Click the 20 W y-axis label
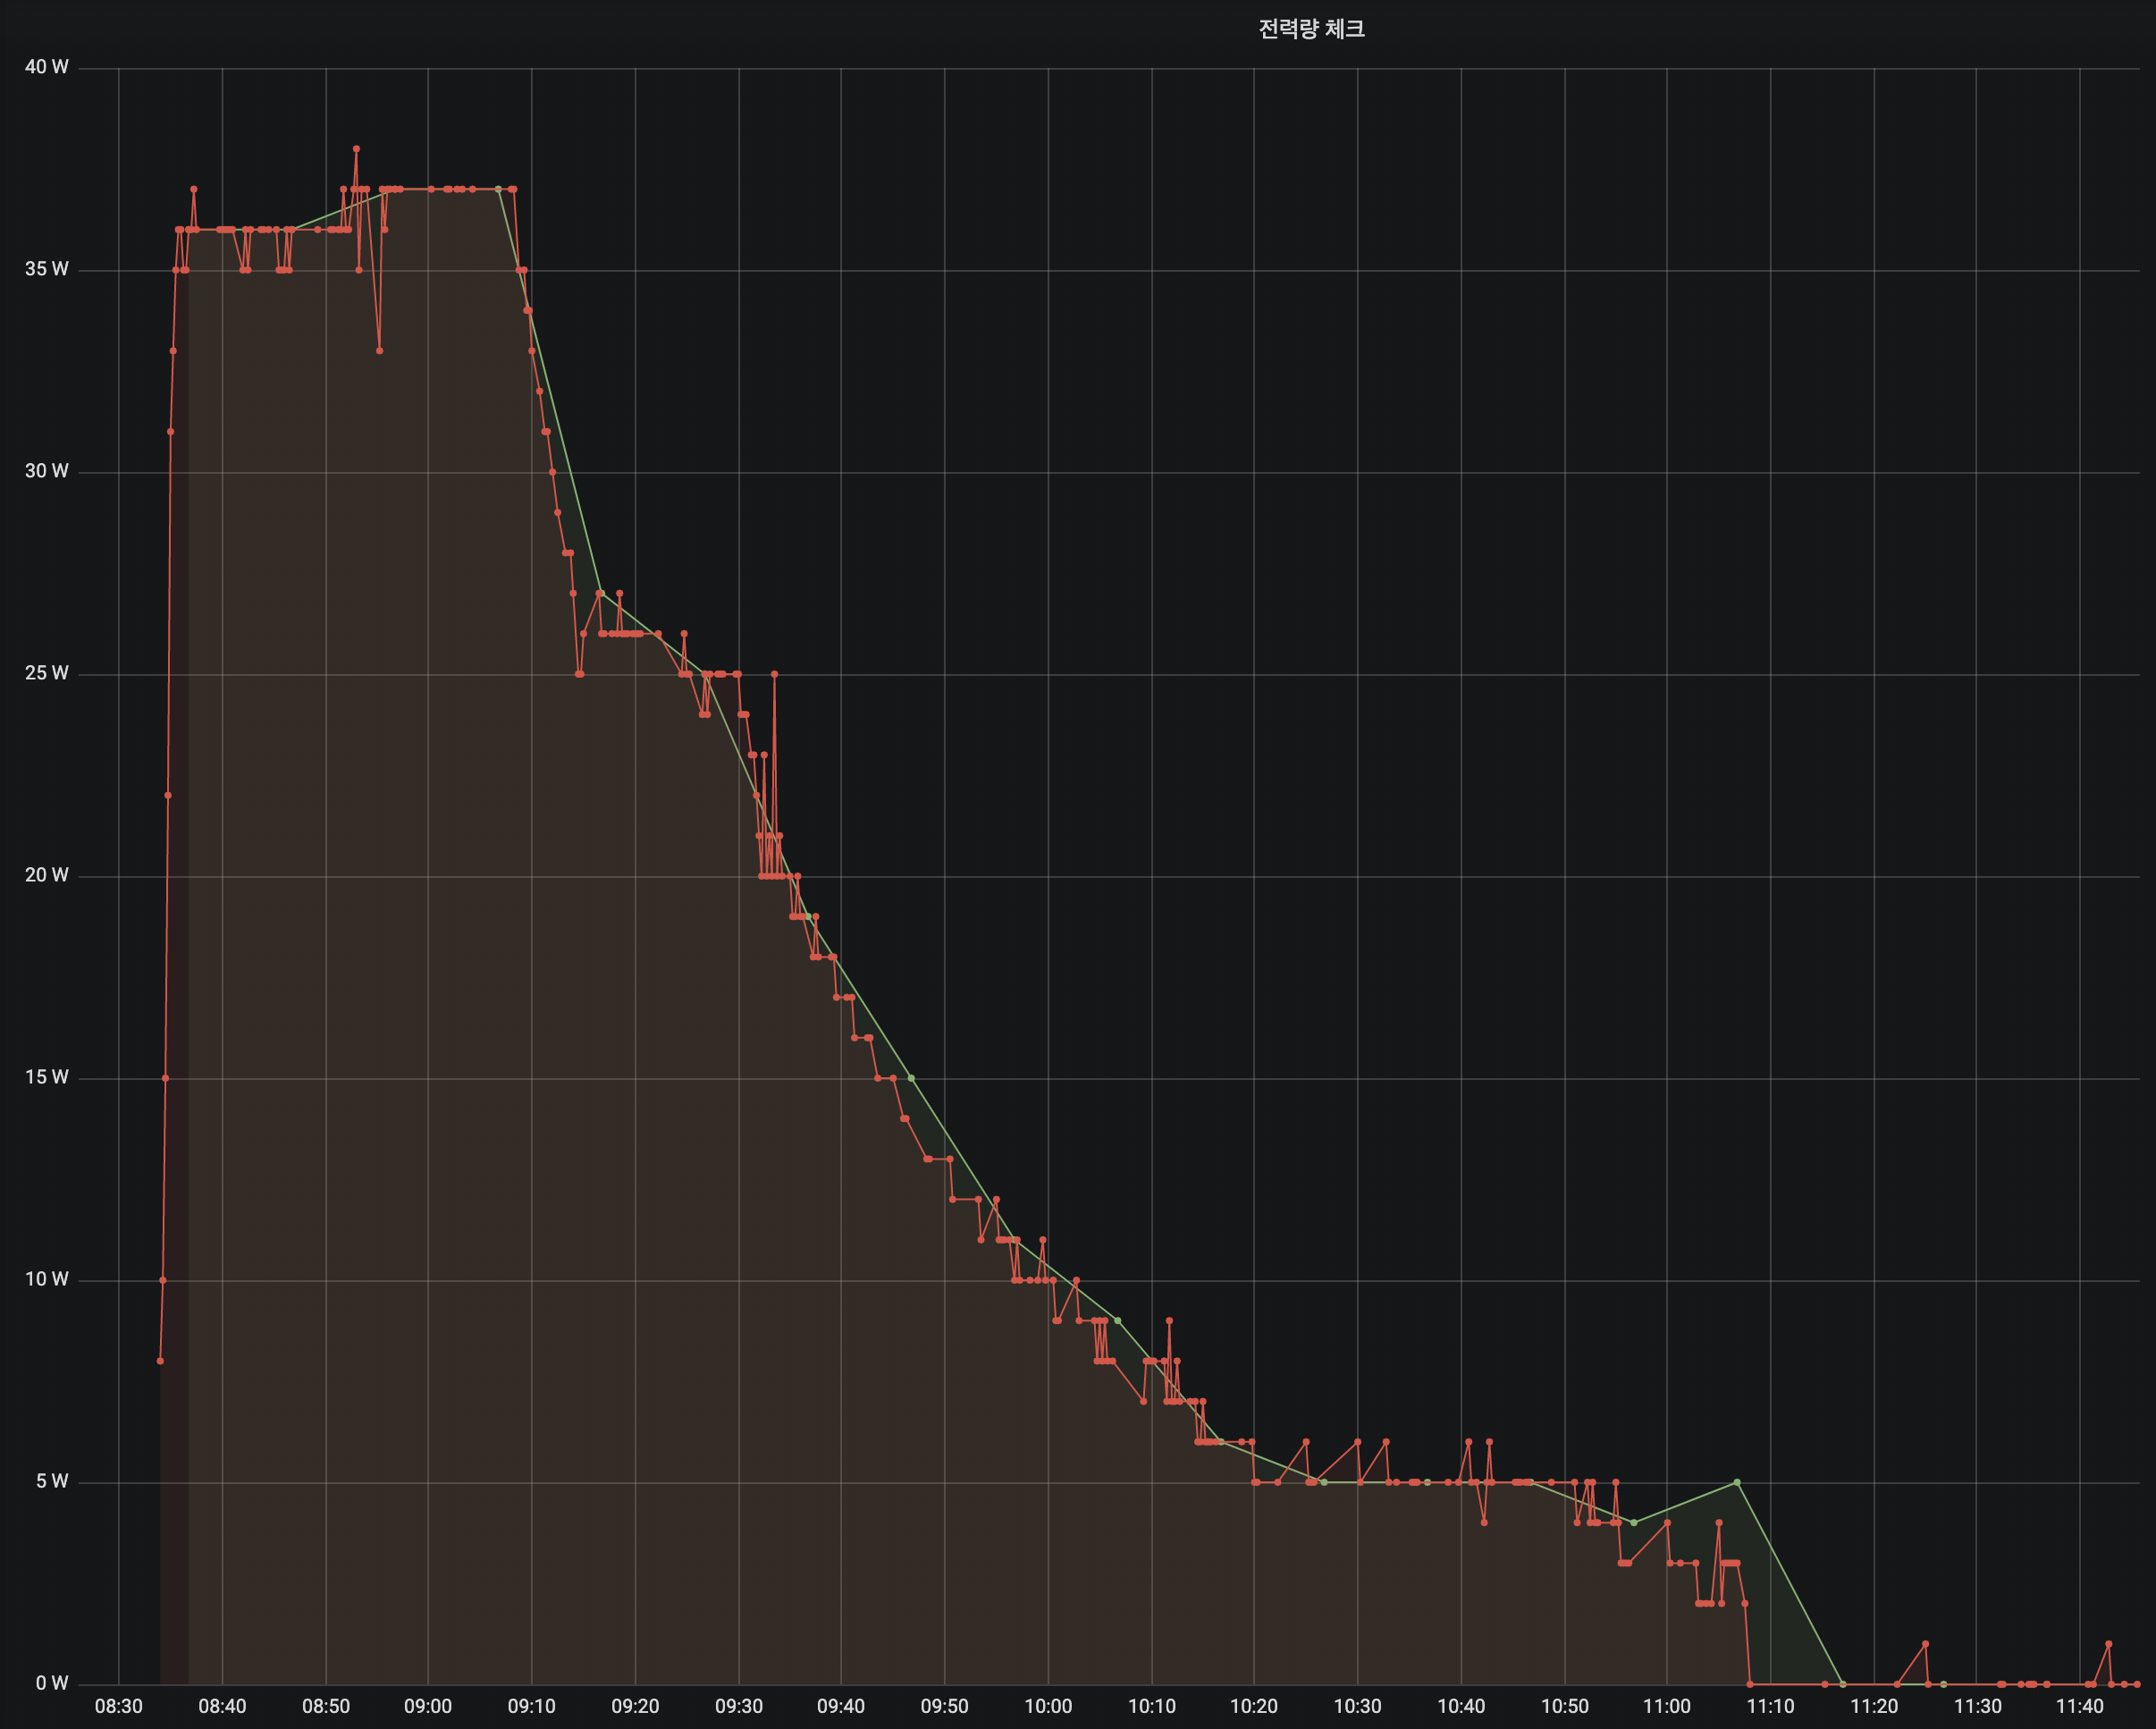Image resolution: width=2156 pixels, height=1729 pixels. point(47,875)
